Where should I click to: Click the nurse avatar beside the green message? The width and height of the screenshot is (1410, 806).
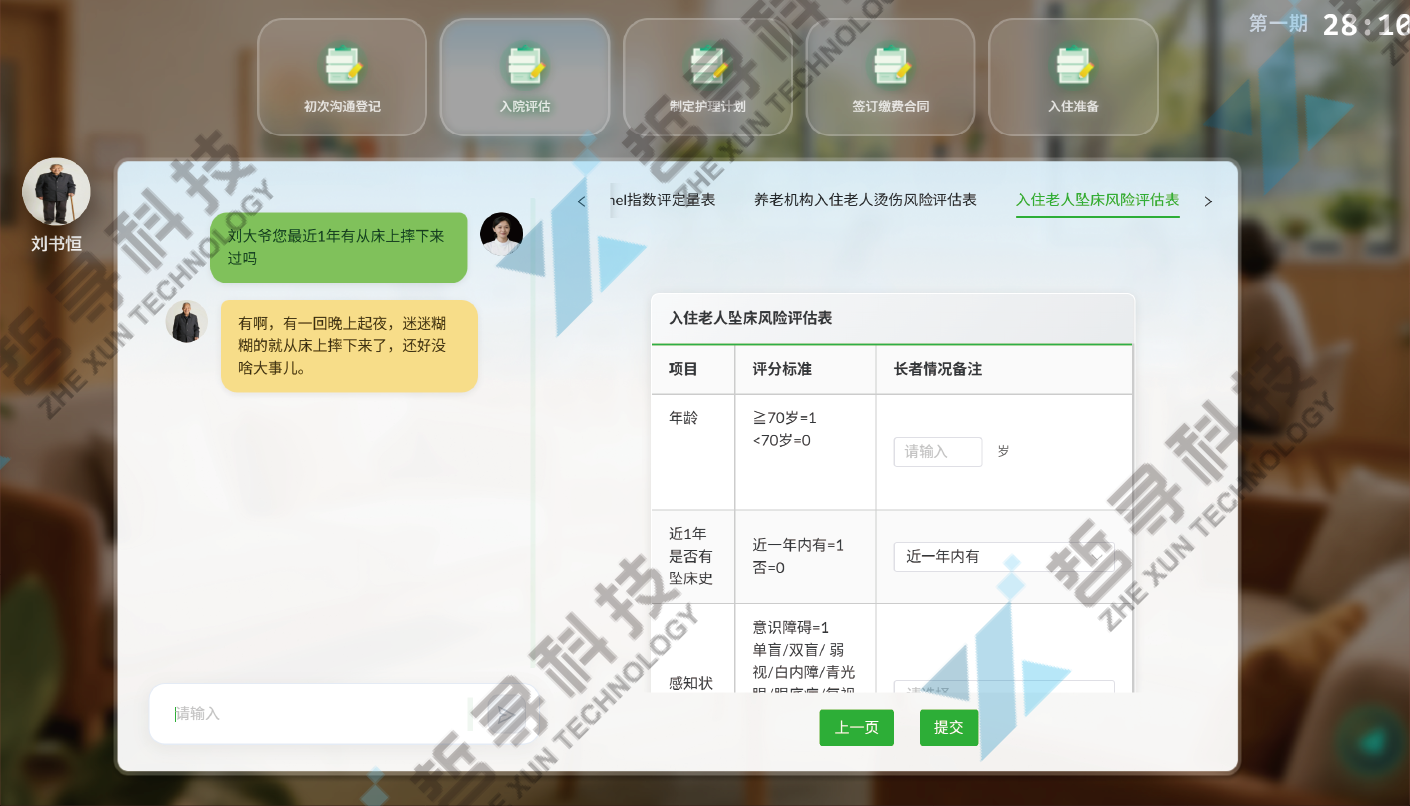pos(501,234)
